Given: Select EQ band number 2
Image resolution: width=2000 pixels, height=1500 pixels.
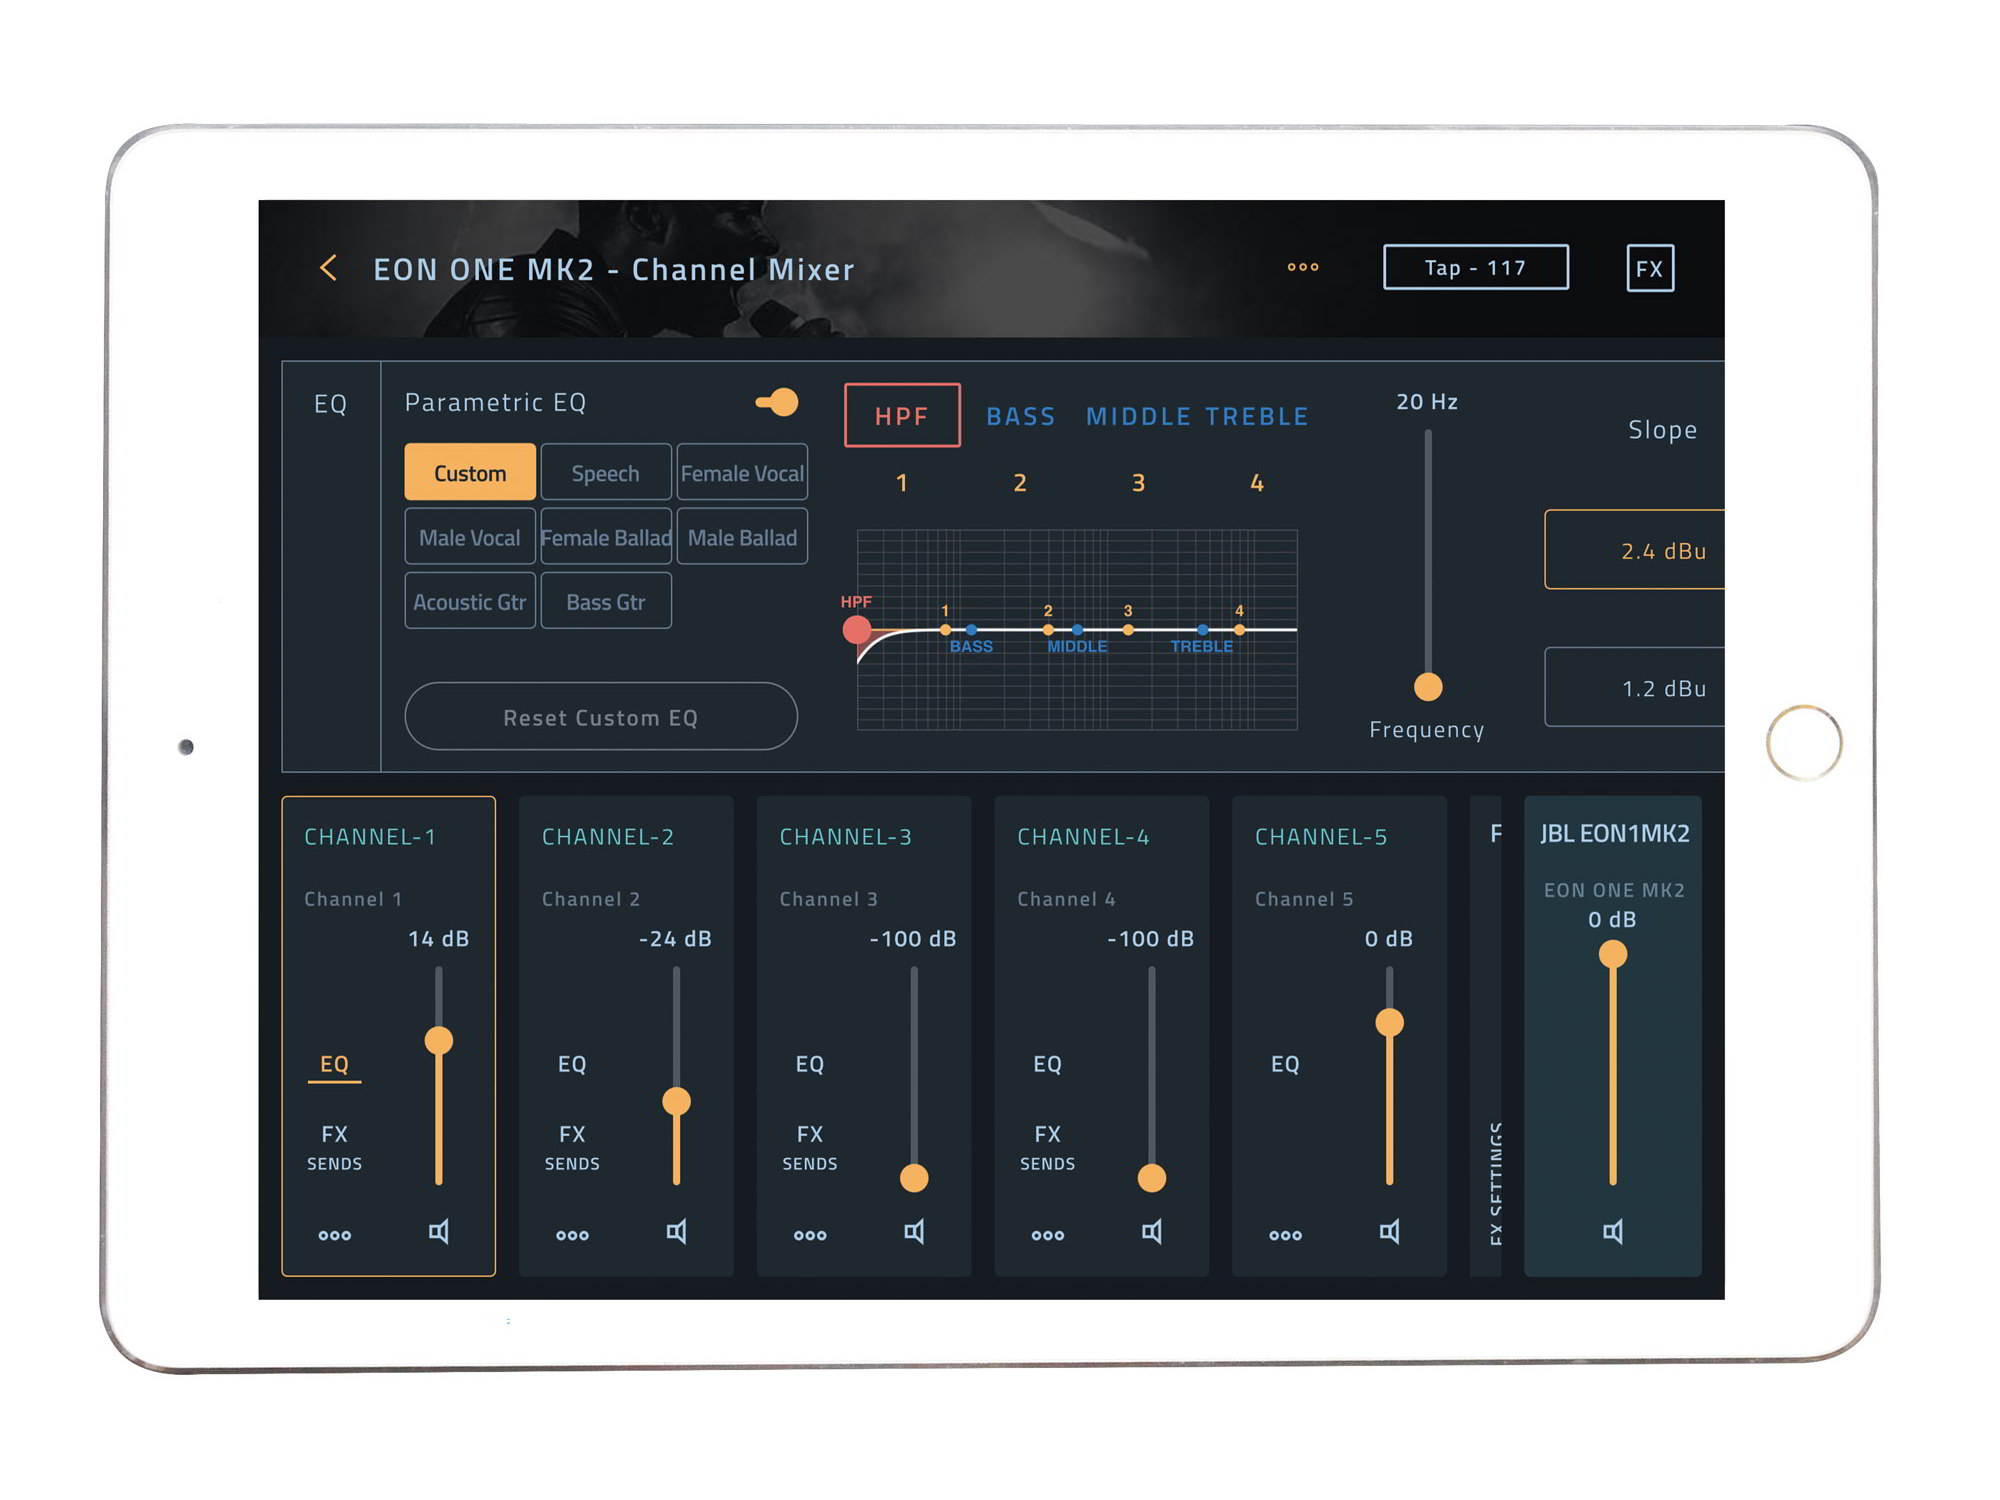Looking at the screenshot, I should tap(1020, 483).
